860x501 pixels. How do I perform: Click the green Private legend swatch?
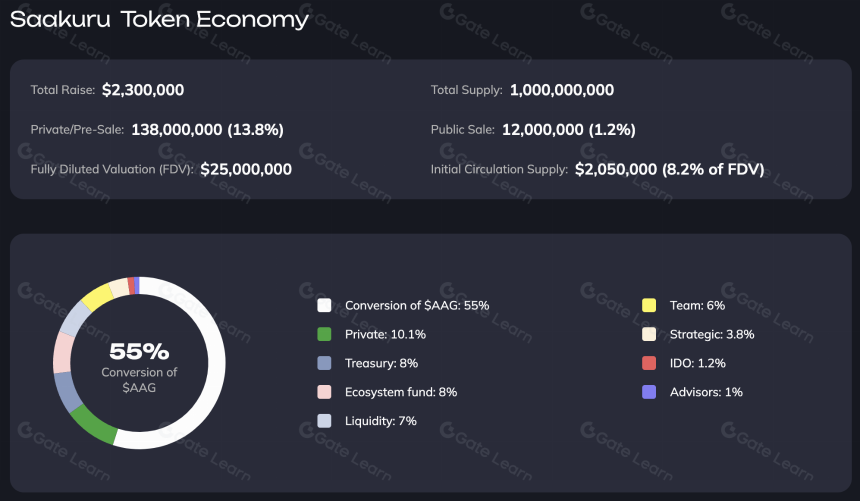(x=324, y=334)
